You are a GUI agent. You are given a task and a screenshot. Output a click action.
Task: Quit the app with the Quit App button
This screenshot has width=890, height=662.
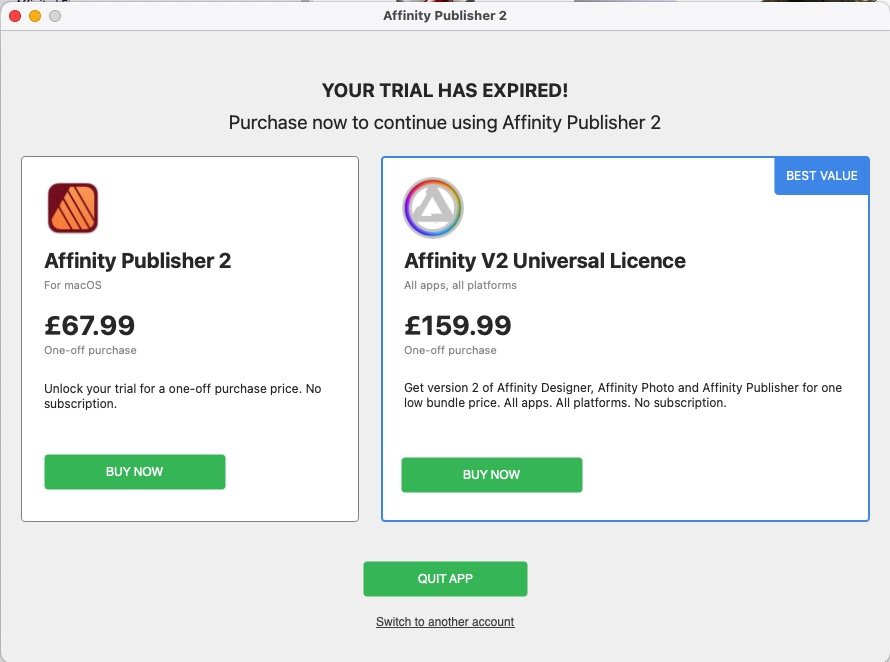point(445,579)
